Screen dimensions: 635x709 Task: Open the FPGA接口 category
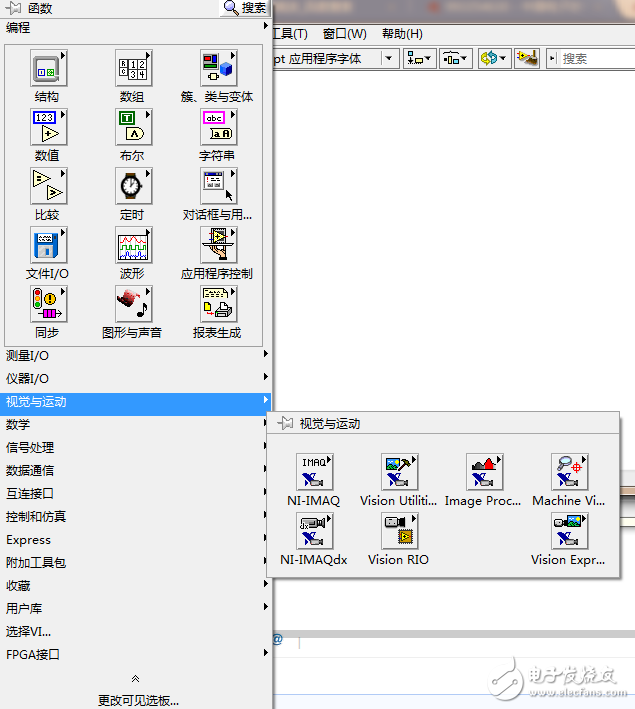(136, 654)
